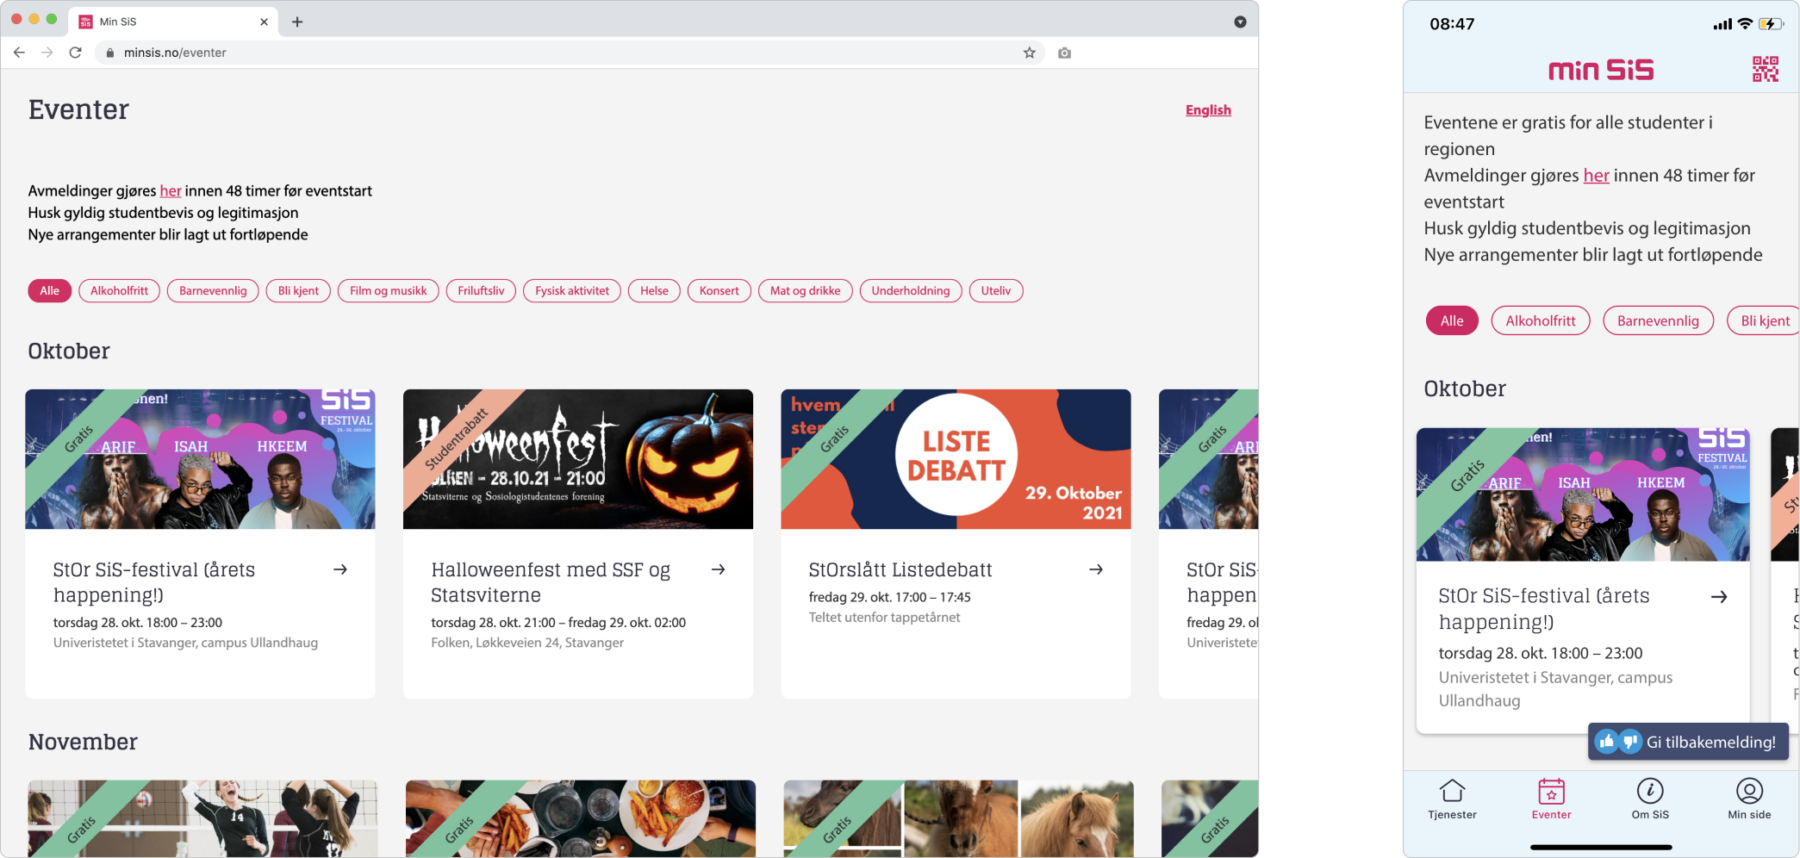The height and width of the screenshot is (858, 1800).
Task: Reload the minsis.no page
Action: point(75,52)
